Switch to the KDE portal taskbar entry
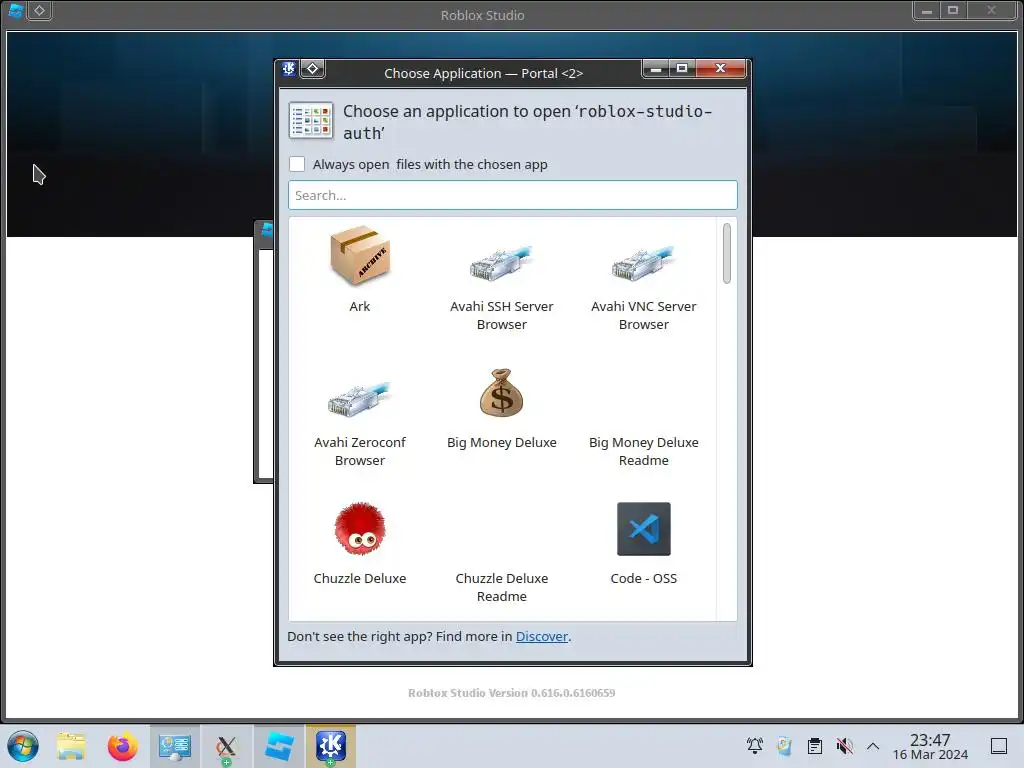Viewport: 1024px width, 768px height. [x=330, y=746]
